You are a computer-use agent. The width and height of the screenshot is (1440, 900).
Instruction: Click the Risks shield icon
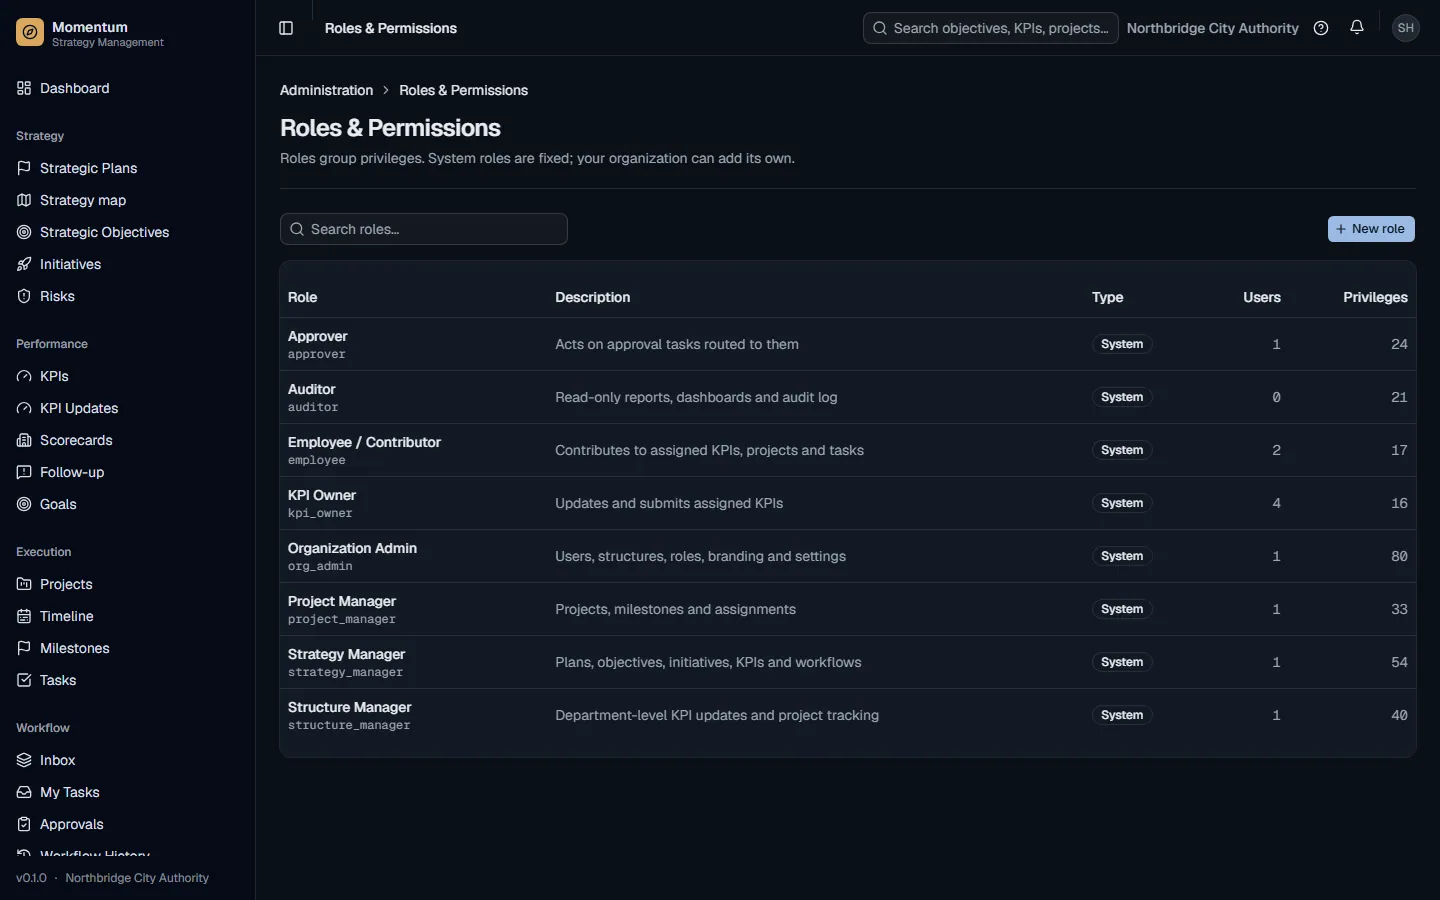24,296
